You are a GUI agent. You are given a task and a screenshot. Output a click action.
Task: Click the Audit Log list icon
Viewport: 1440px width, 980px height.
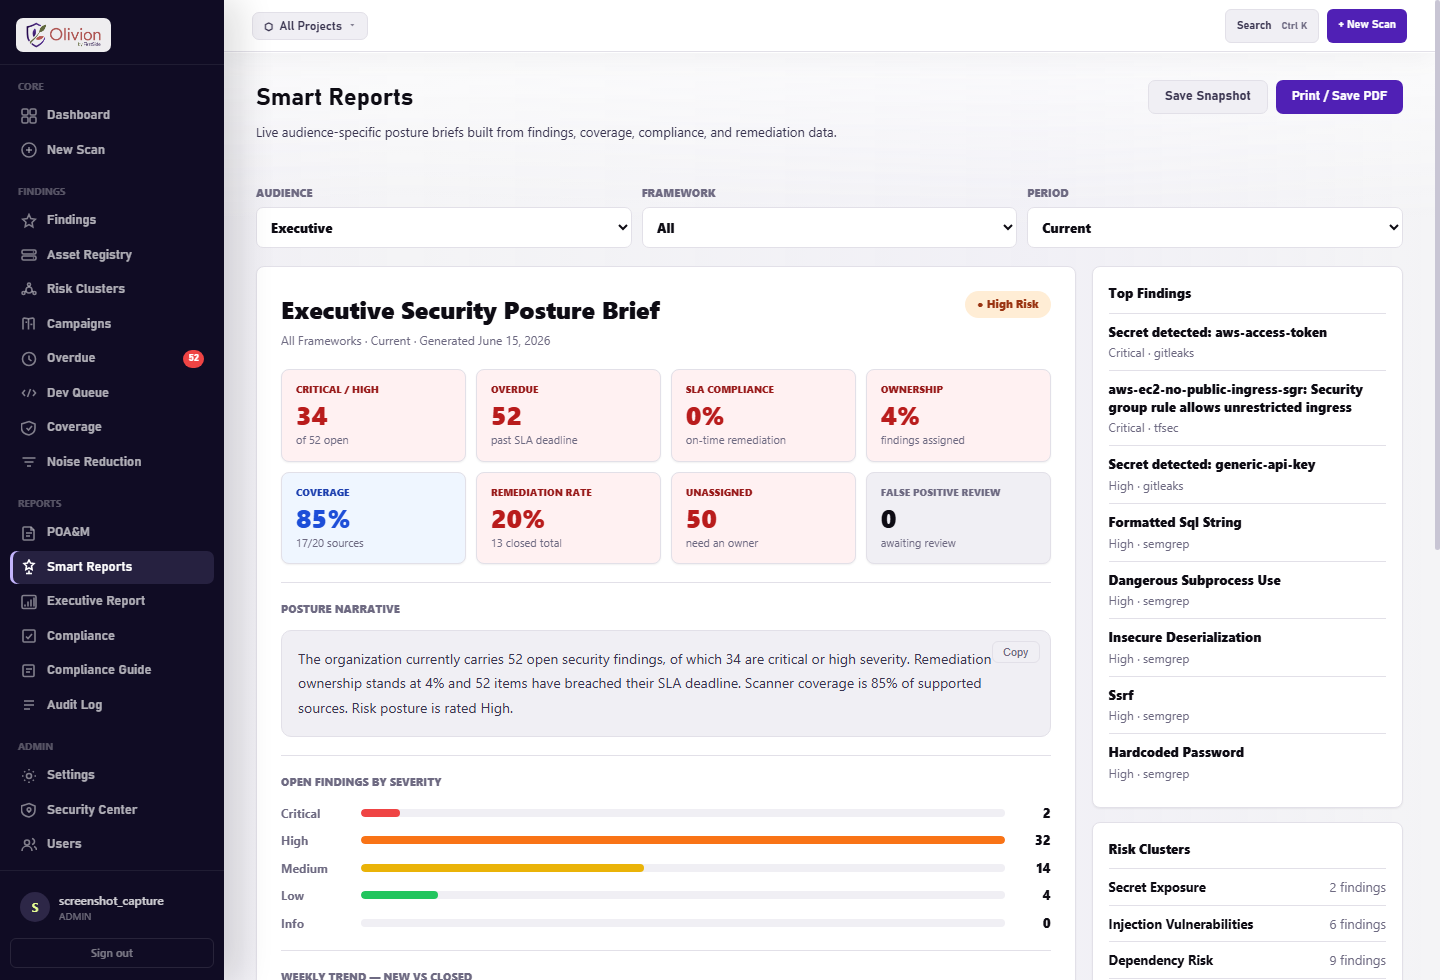click(x=29, y=705)
